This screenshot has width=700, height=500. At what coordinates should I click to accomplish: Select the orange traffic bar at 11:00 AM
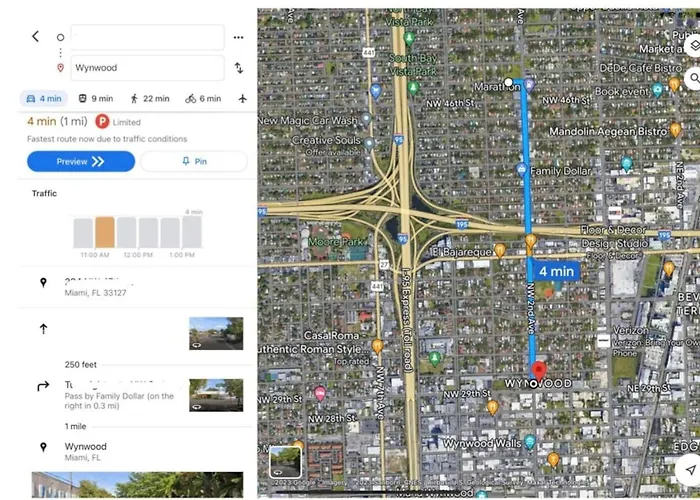(105, 232)
